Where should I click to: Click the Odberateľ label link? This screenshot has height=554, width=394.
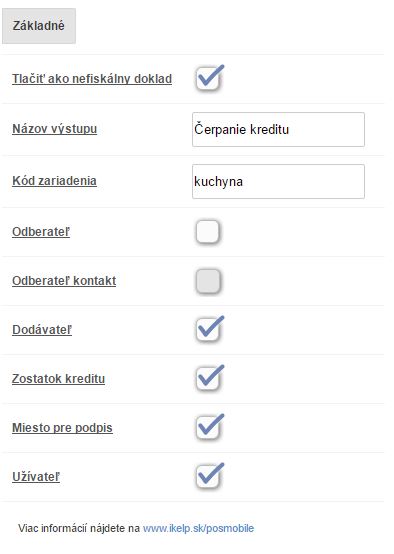(41, 232)
